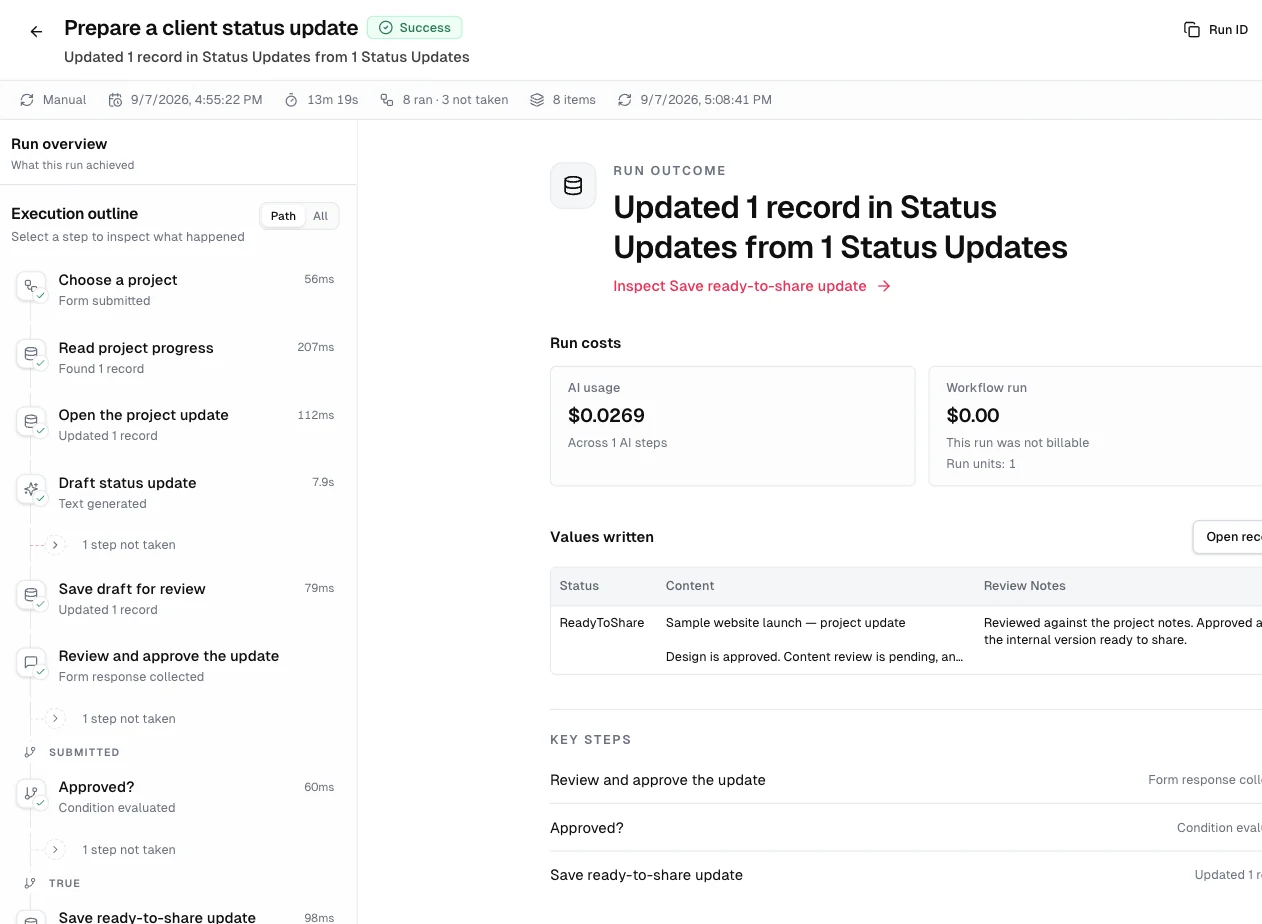Select the Draft status update AI icon
The height and width of the screenshot is (924, 1262).
click(31, 490)
